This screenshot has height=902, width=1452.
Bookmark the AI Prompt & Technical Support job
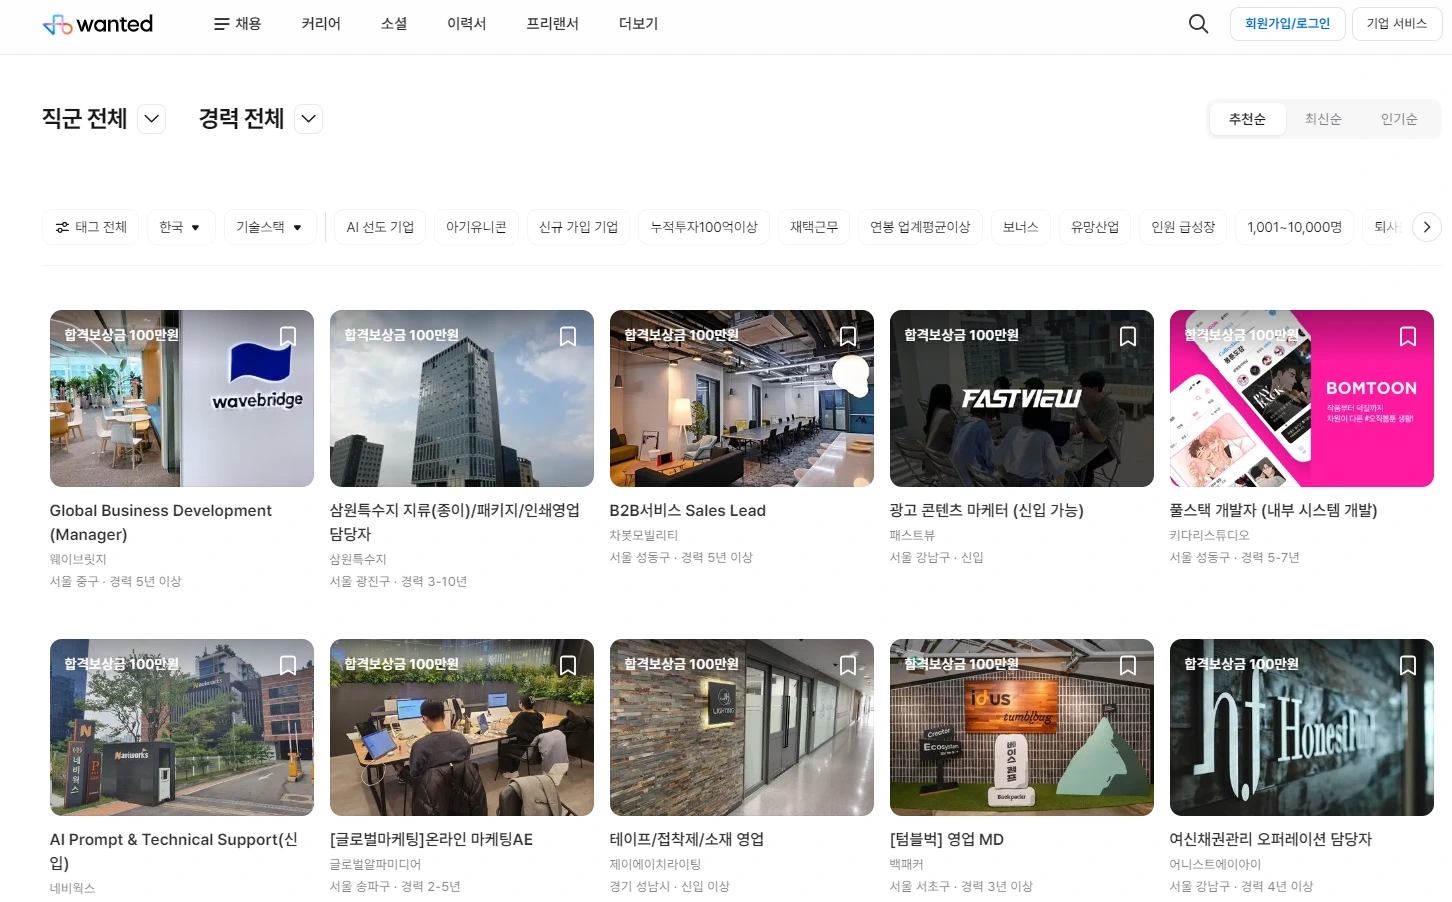(288, 665)
